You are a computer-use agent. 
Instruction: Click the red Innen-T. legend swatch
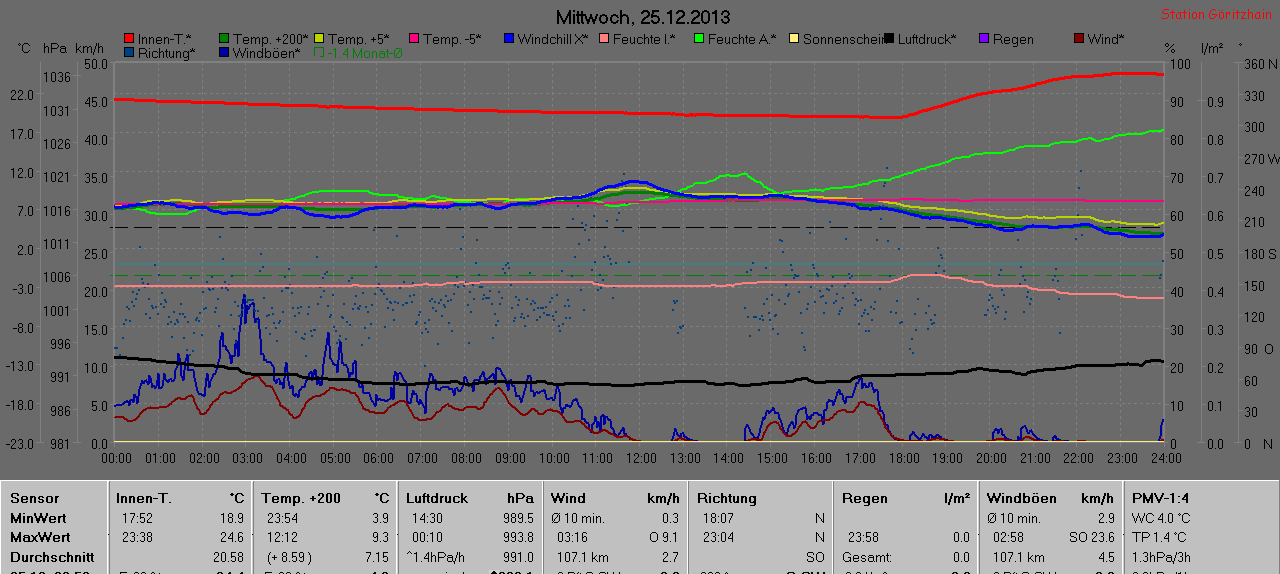click(x=129, y=39)
